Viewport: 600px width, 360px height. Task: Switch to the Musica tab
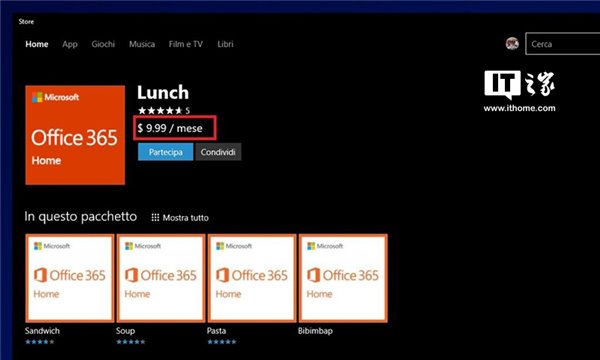click(142, 44)
